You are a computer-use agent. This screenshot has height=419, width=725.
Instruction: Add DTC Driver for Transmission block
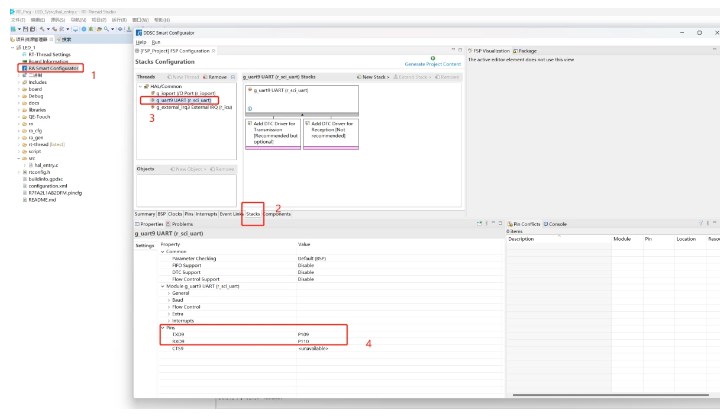point(273,134)
